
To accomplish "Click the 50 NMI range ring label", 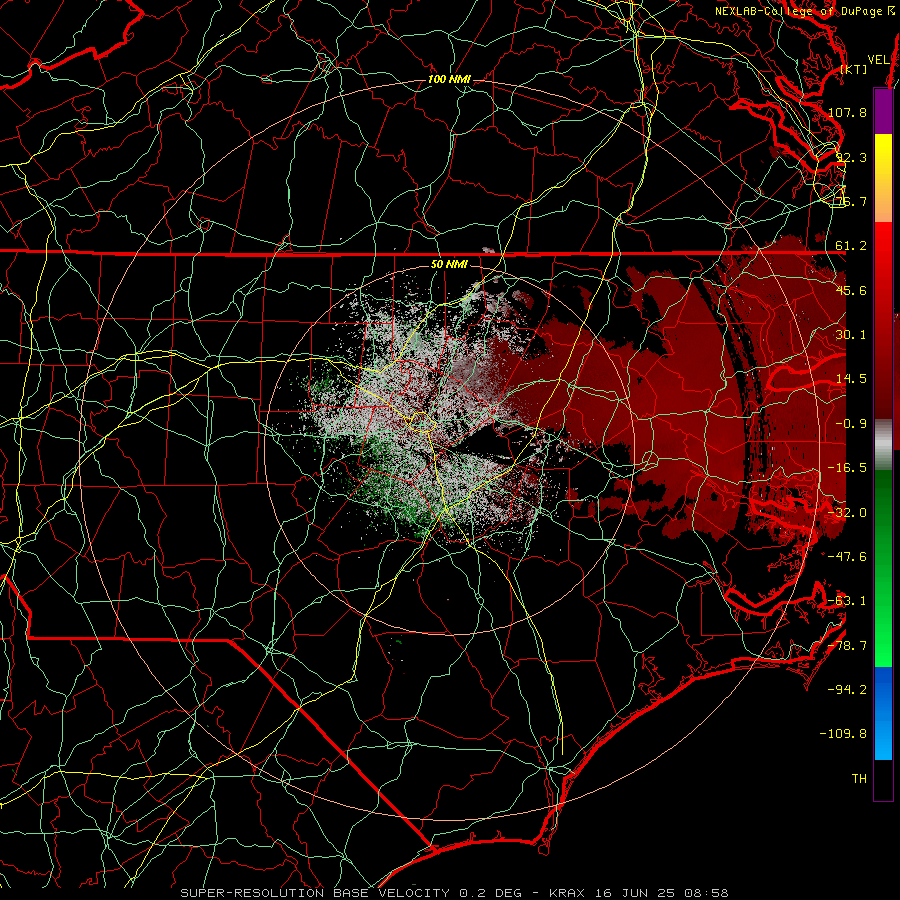I will coord(449,264).
